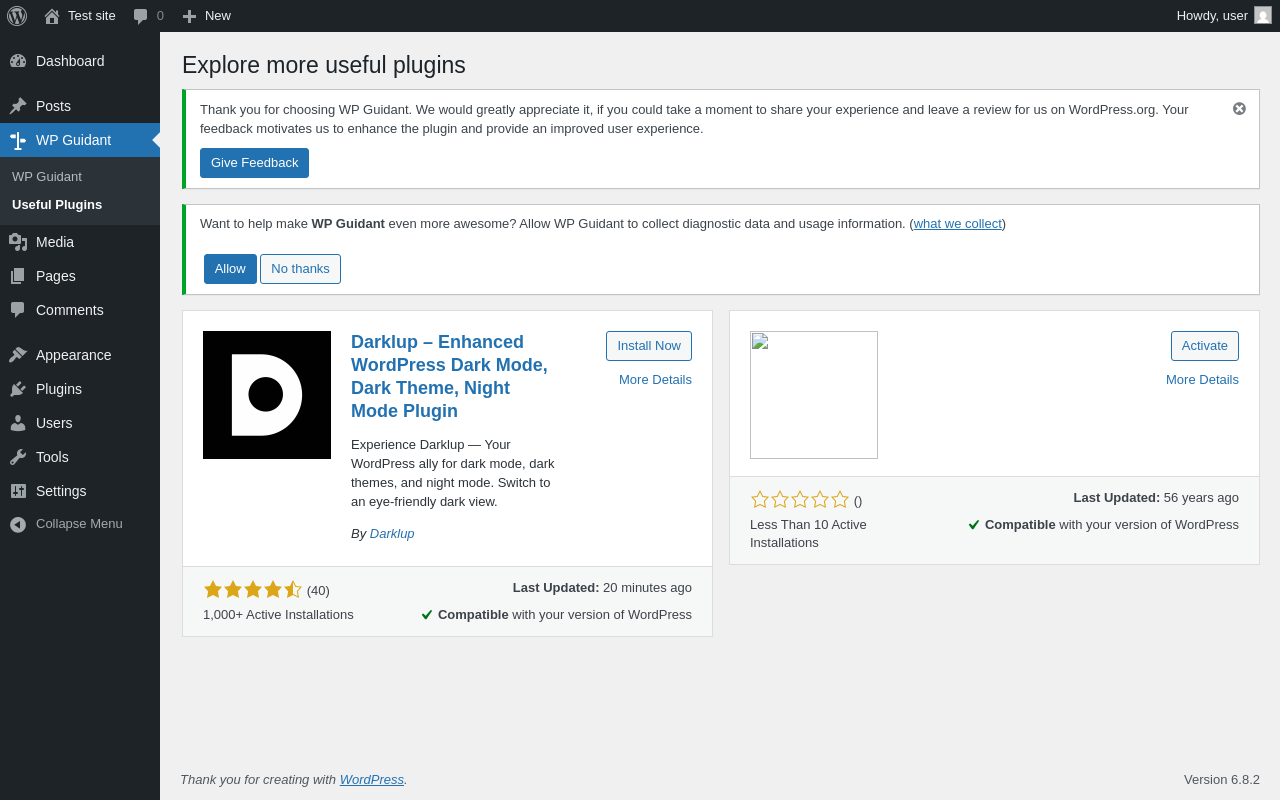Click the Settings sliders icon
The width and height of the screenshot is (1280, 800).
18,491
